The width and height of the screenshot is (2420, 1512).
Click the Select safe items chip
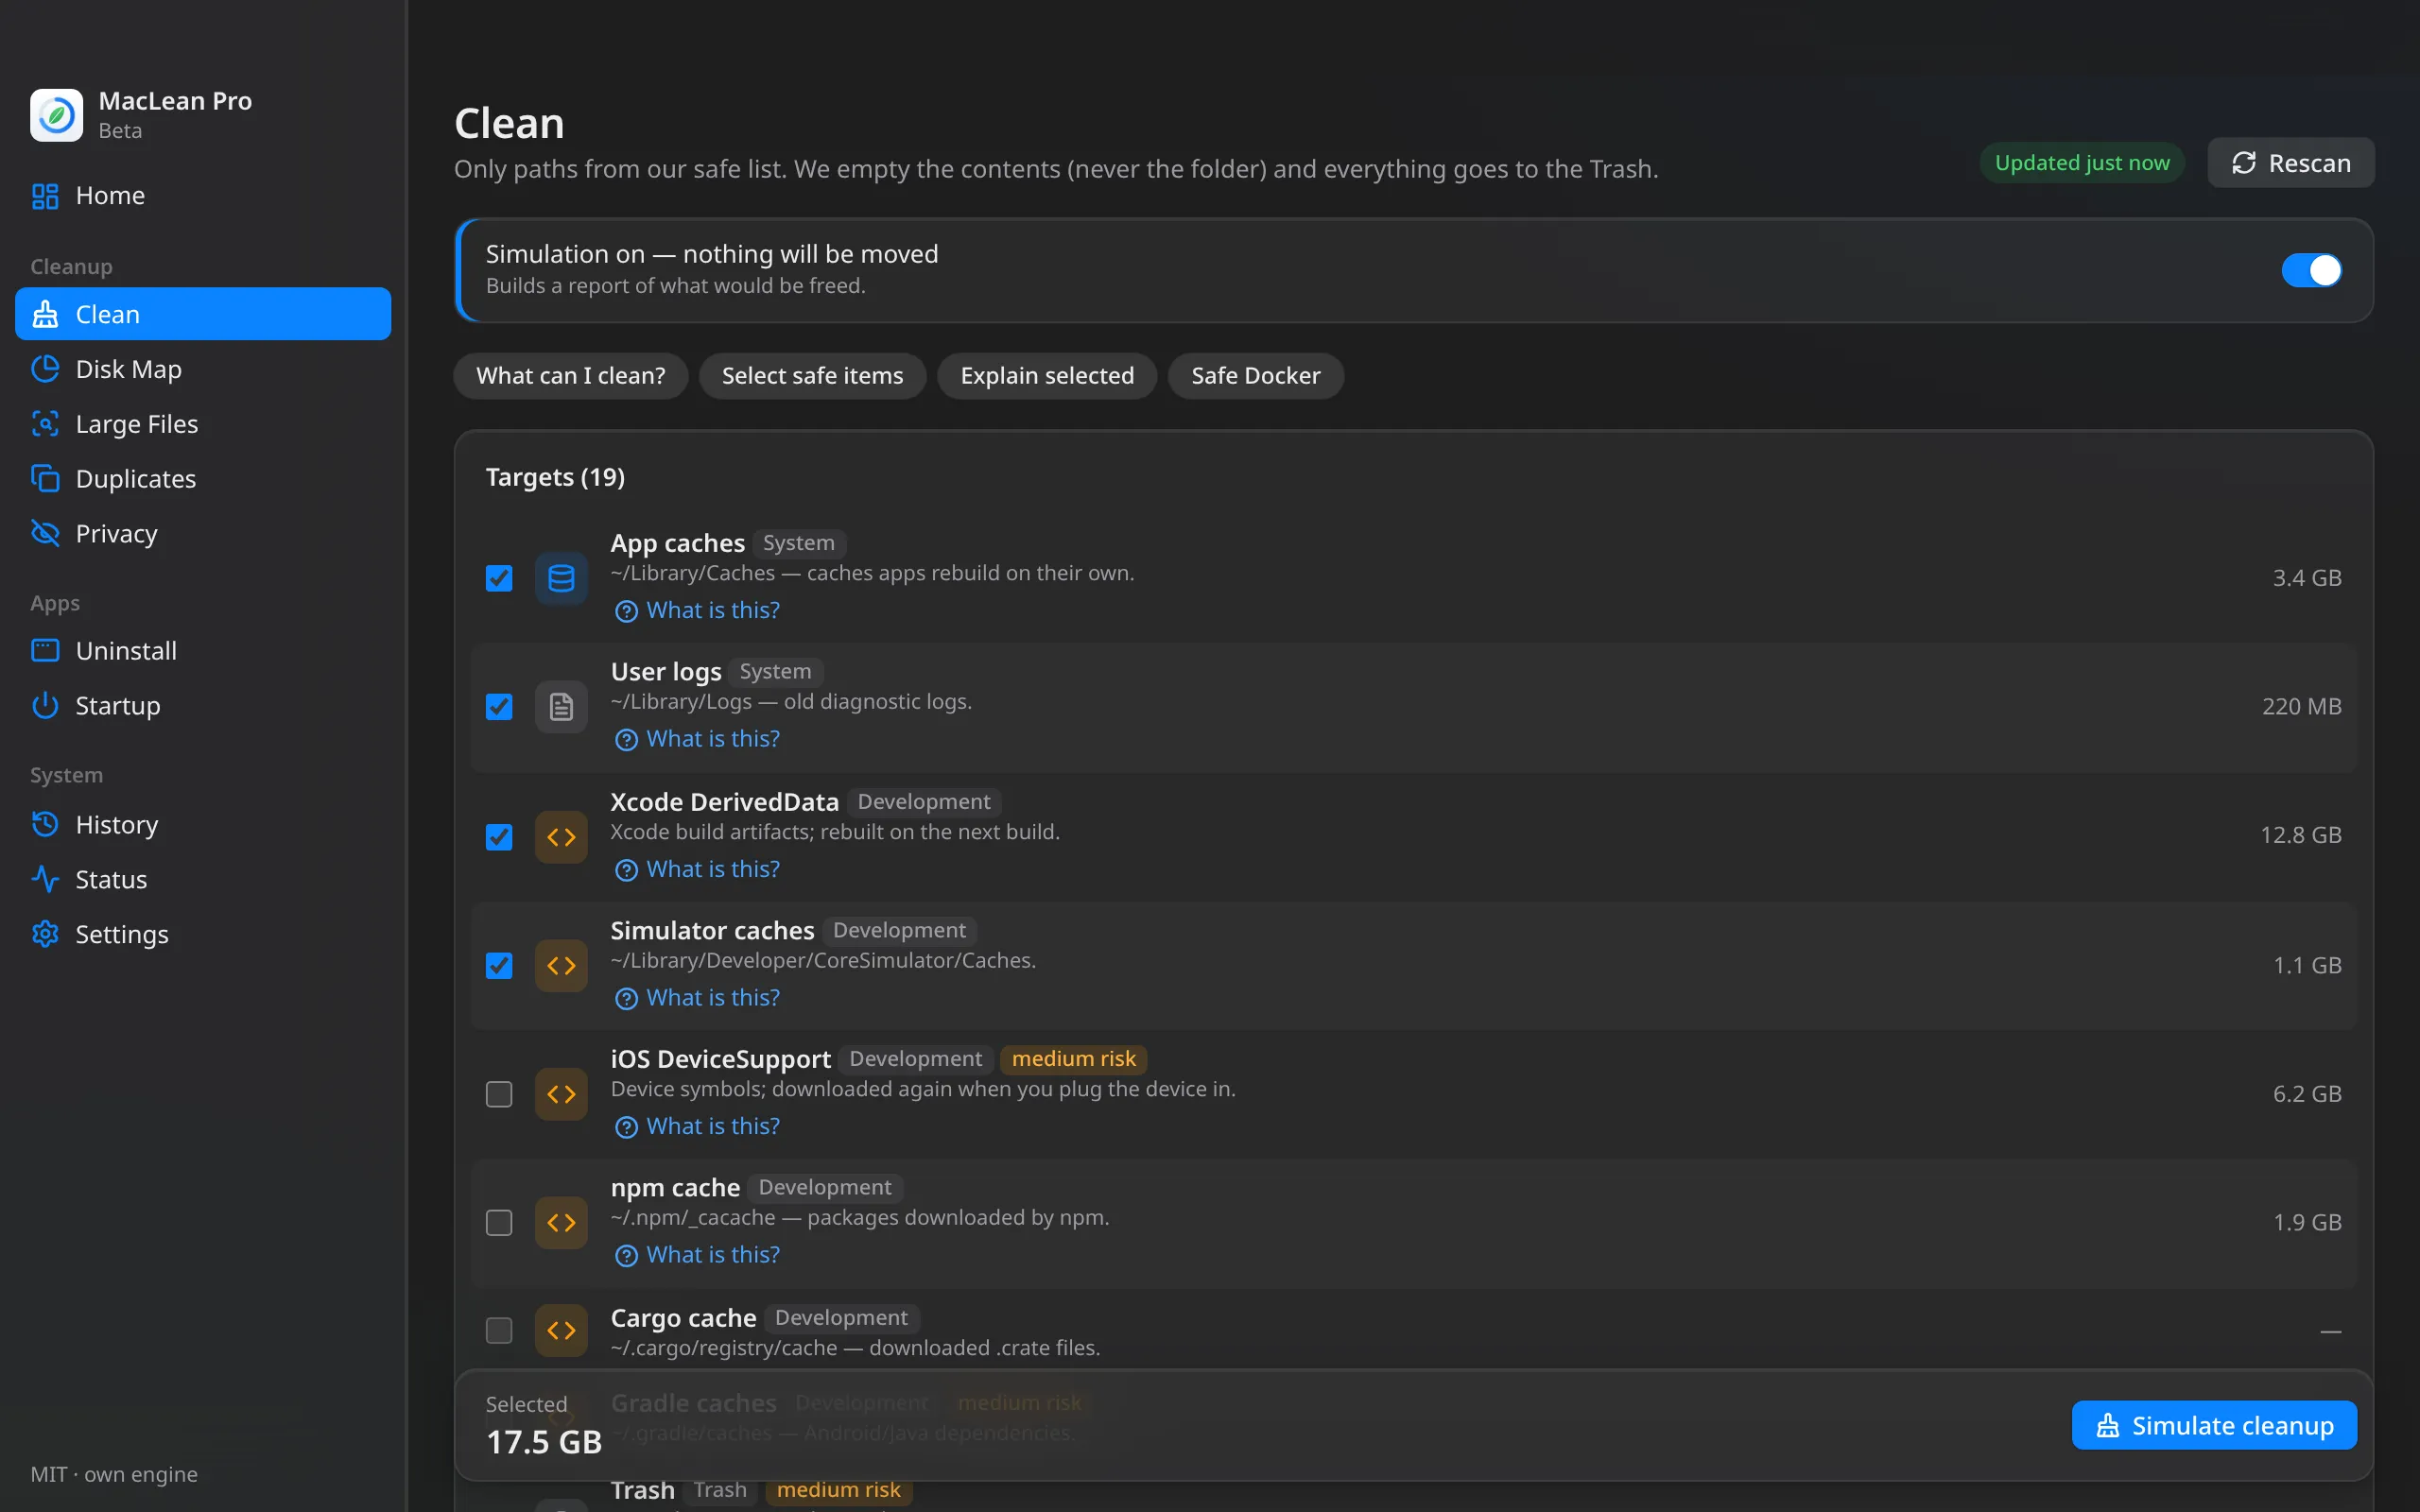[812, 376]
